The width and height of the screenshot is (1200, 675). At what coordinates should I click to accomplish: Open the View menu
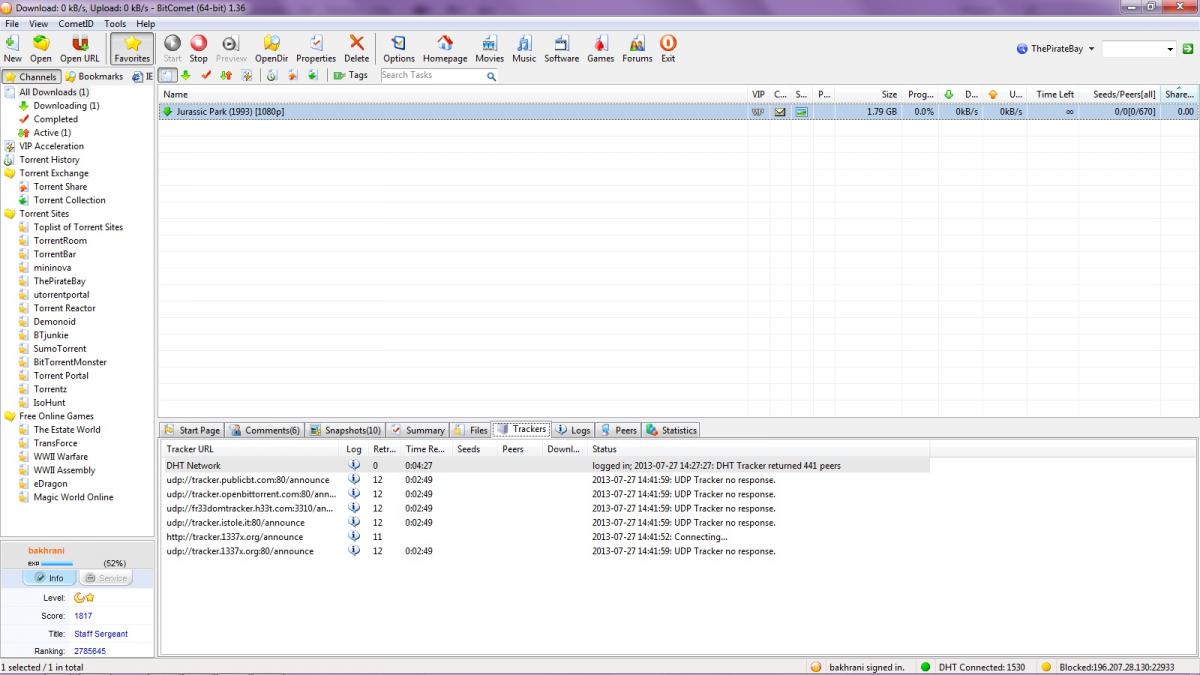point(39,23)
